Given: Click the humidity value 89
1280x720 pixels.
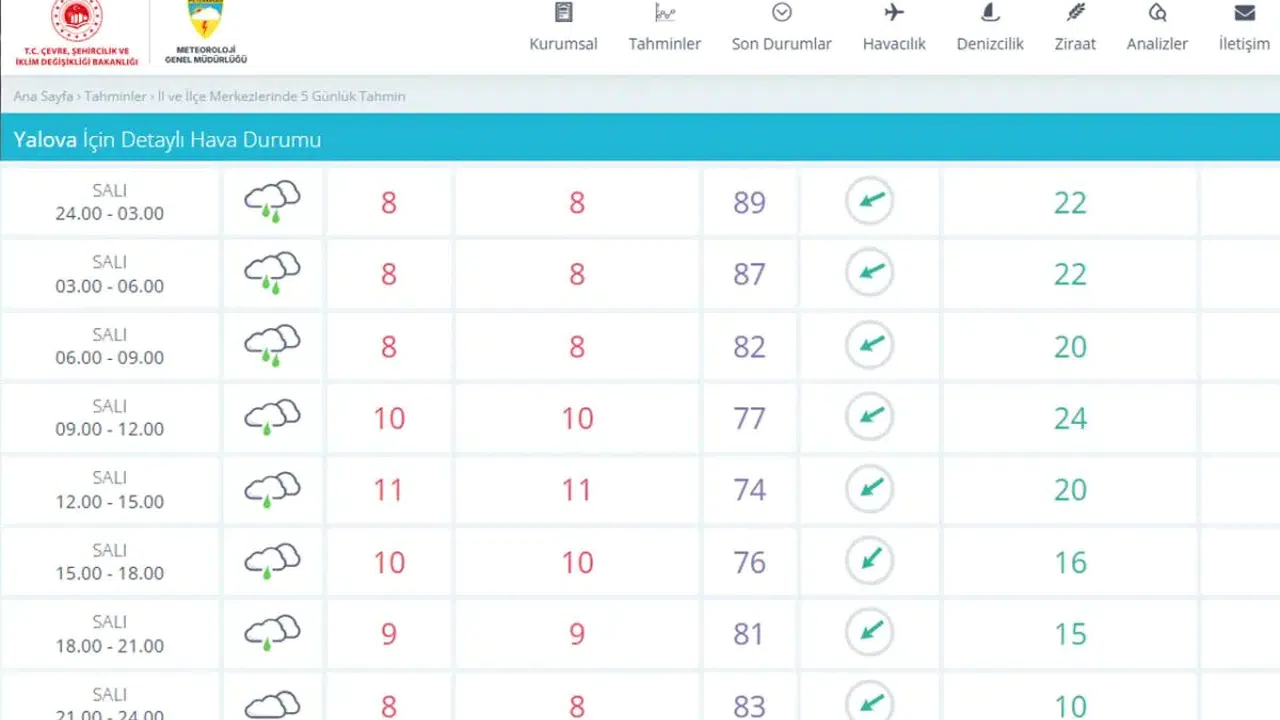Looking at the screenshot, I should click(749, 203).
